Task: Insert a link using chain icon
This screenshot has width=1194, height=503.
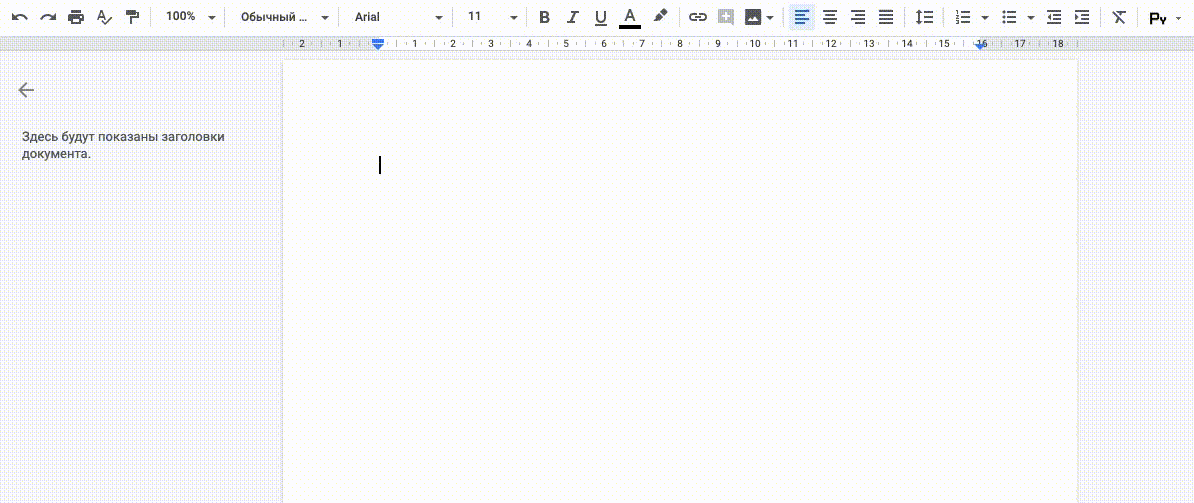Action: click(698, 17)
